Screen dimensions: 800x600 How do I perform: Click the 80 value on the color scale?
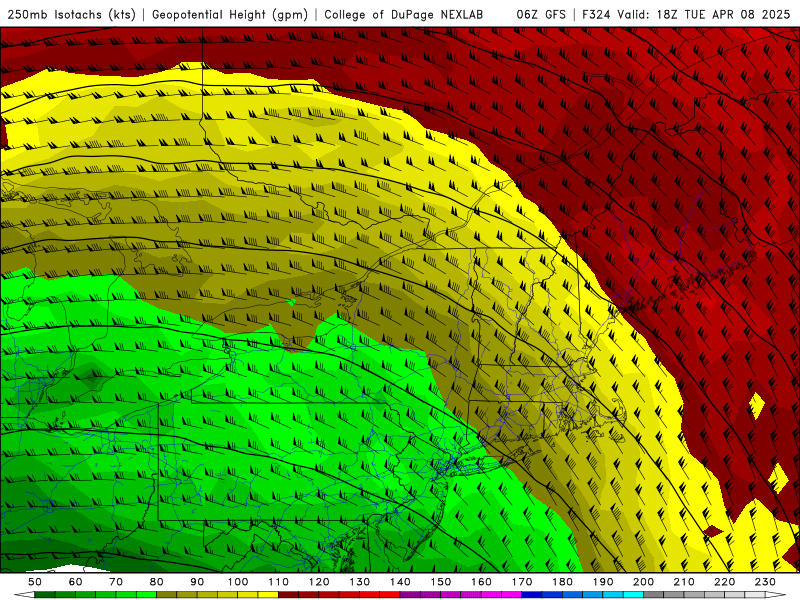(157, 582)
